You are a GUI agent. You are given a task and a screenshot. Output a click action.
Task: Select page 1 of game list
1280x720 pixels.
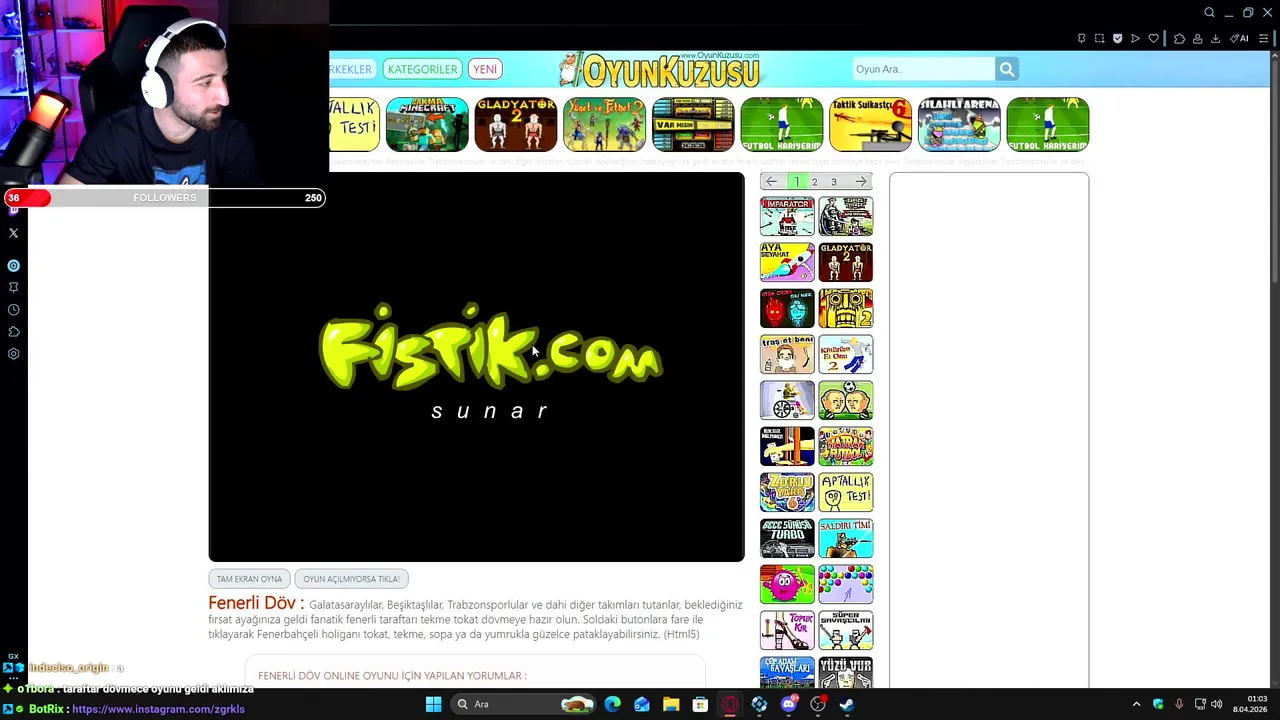click(796, 182)
